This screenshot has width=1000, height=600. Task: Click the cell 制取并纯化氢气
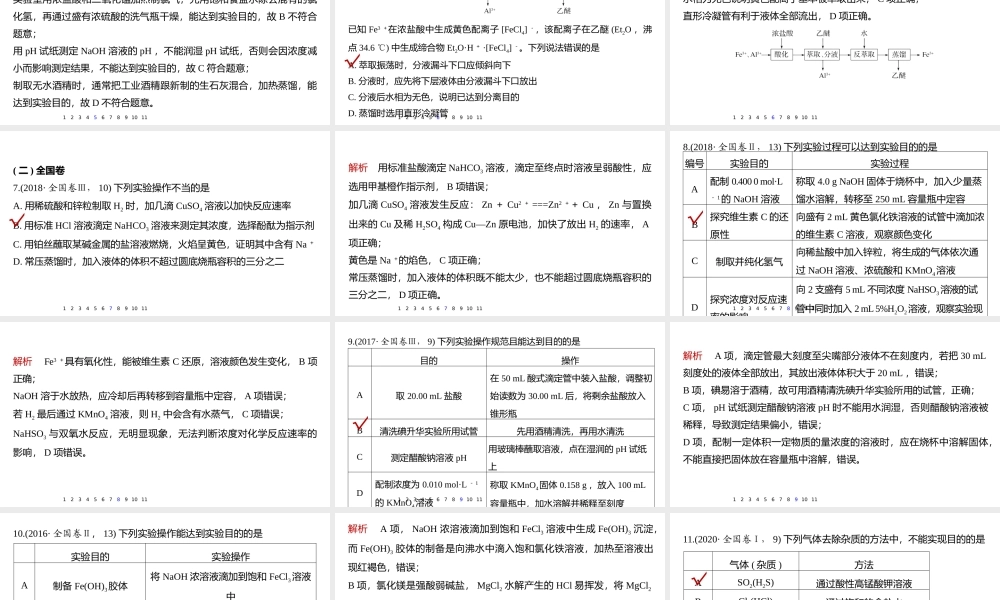pos(749,261)
